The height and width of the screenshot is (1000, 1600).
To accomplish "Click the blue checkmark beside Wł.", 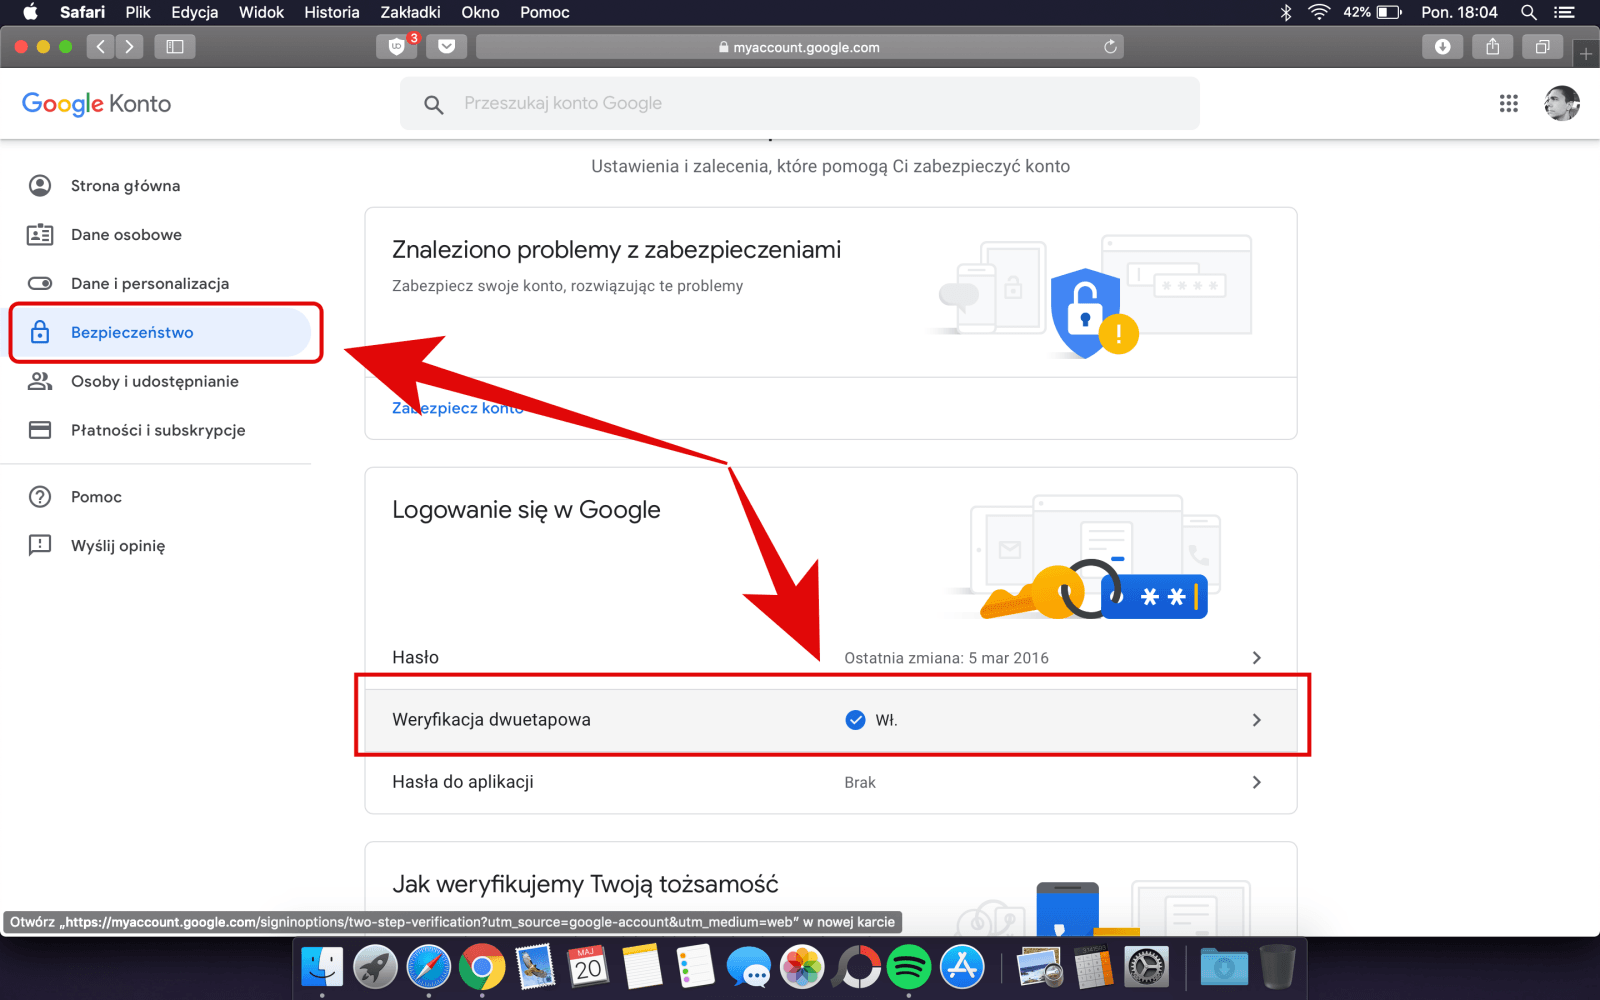I will tap(855, 720).
